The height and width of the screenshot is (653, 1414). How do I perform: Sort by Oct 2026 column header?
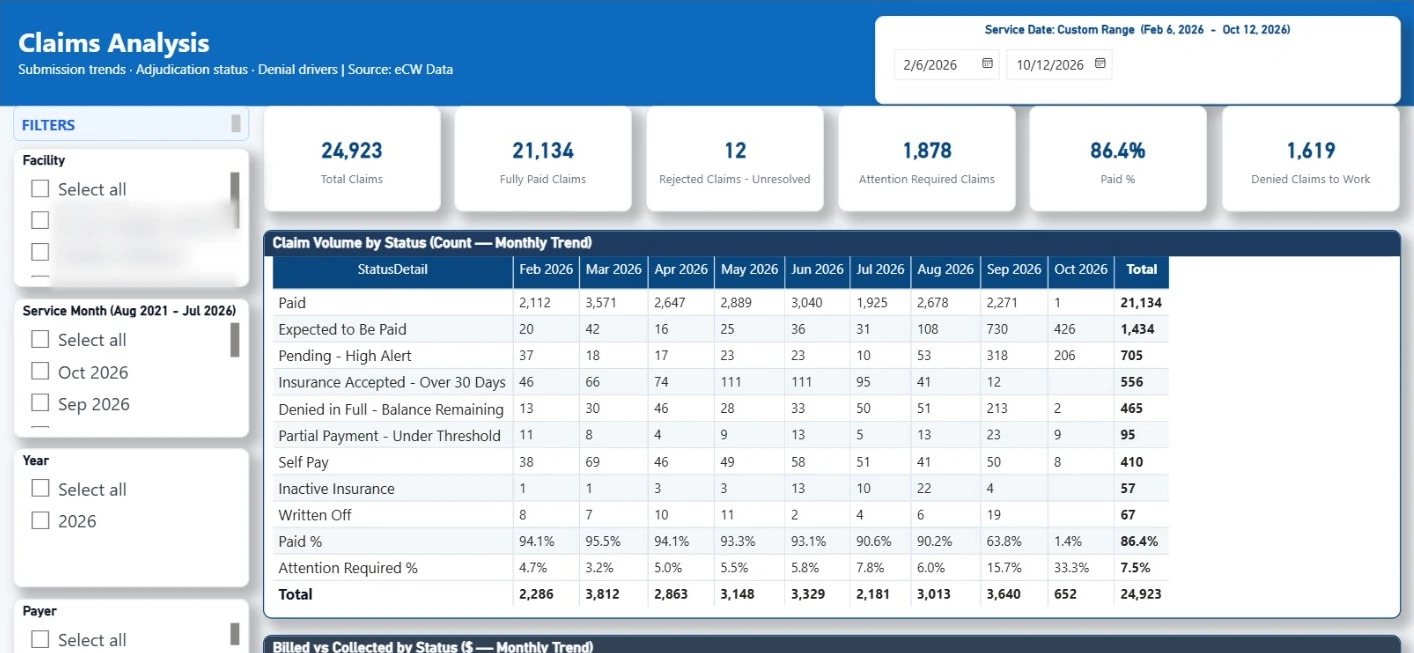[1080, 270]
